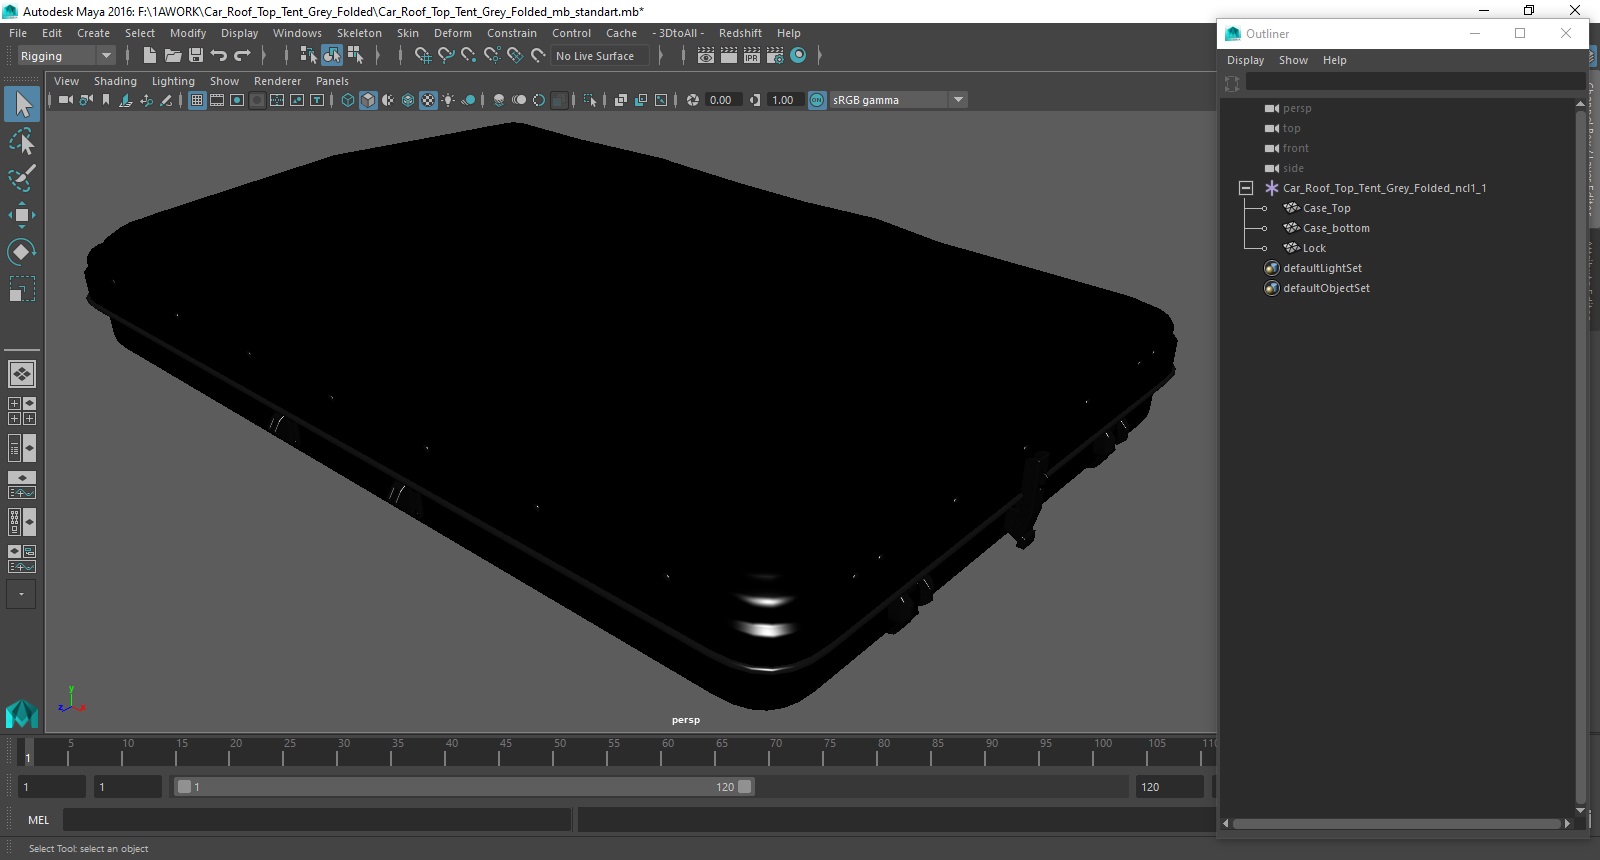Click the time range slider bar

464,787
